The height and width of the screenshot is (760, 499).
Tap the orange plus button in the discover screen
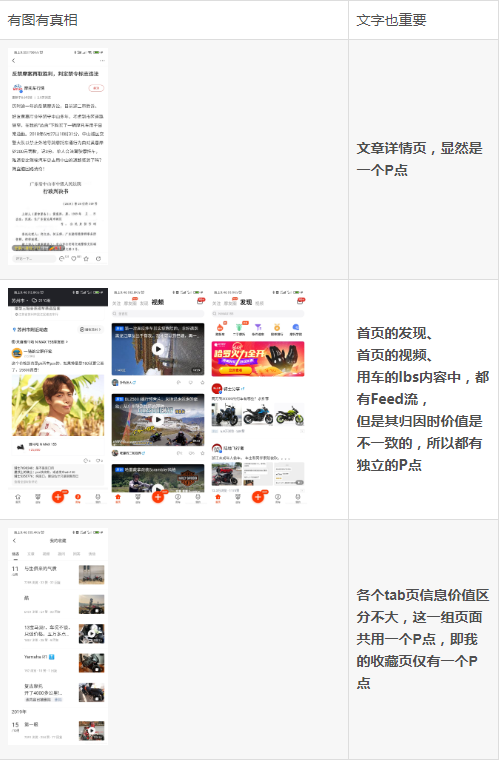[x=258, y=497]
